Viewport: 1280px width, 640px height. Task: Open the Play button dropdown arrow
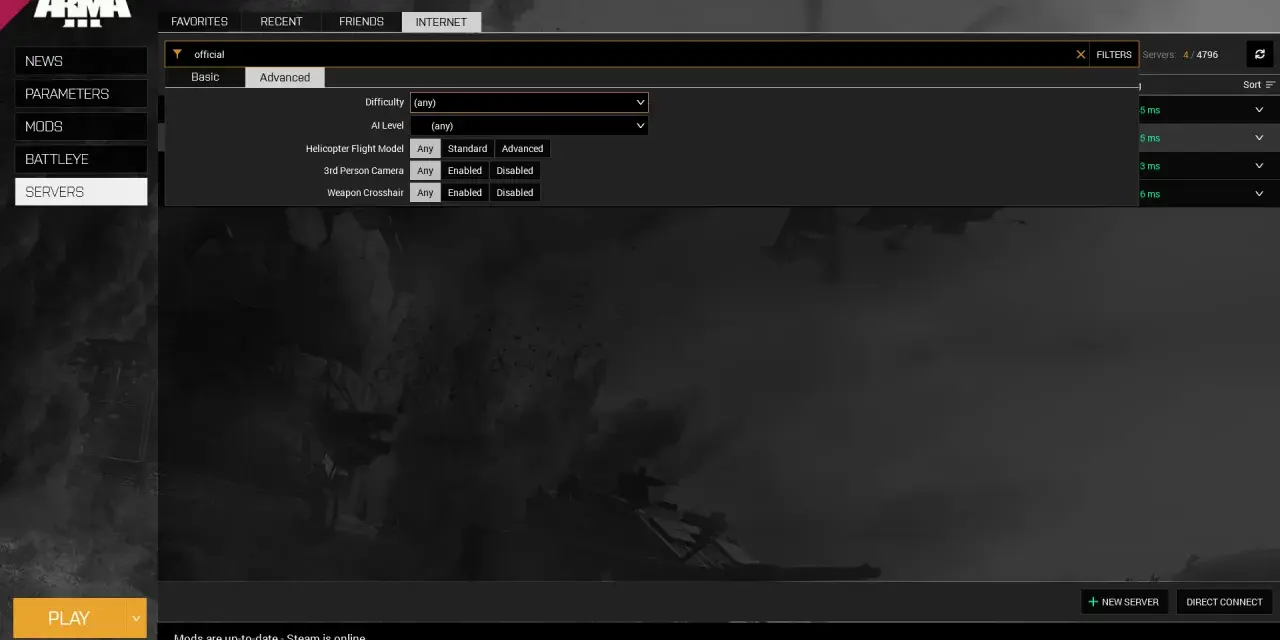136,618
